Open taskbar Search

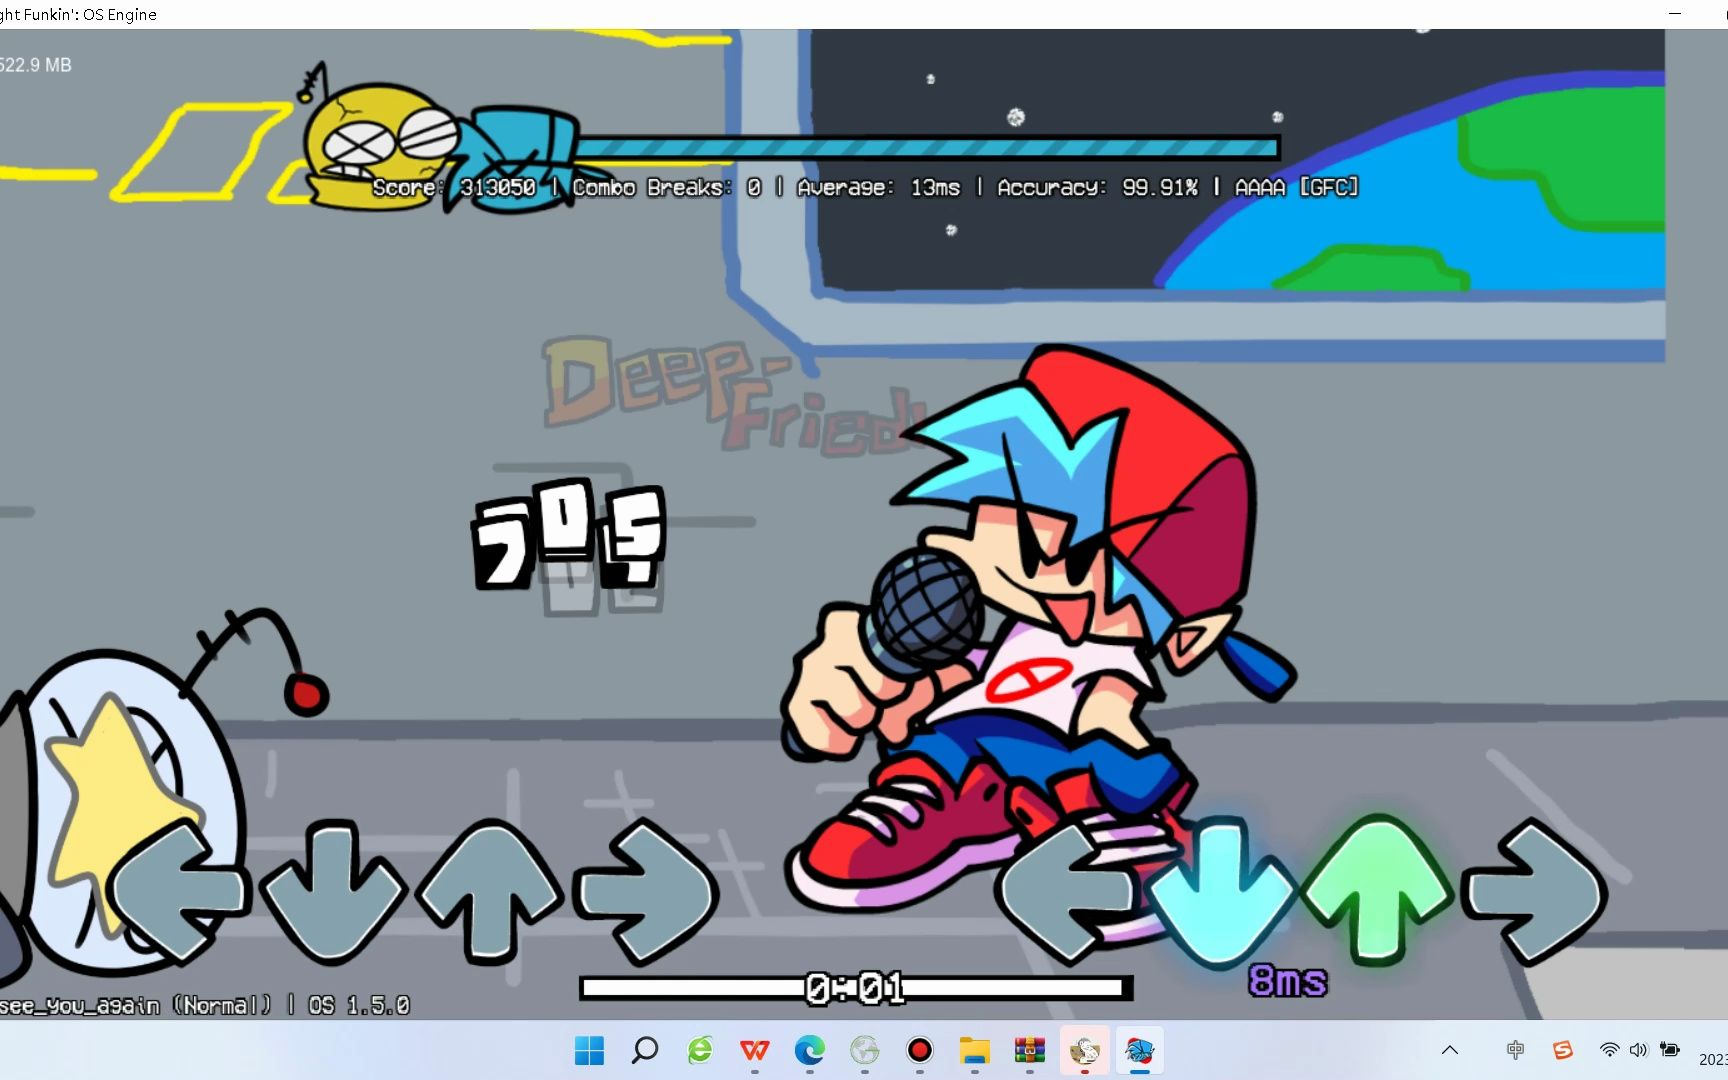(645, 1050)
